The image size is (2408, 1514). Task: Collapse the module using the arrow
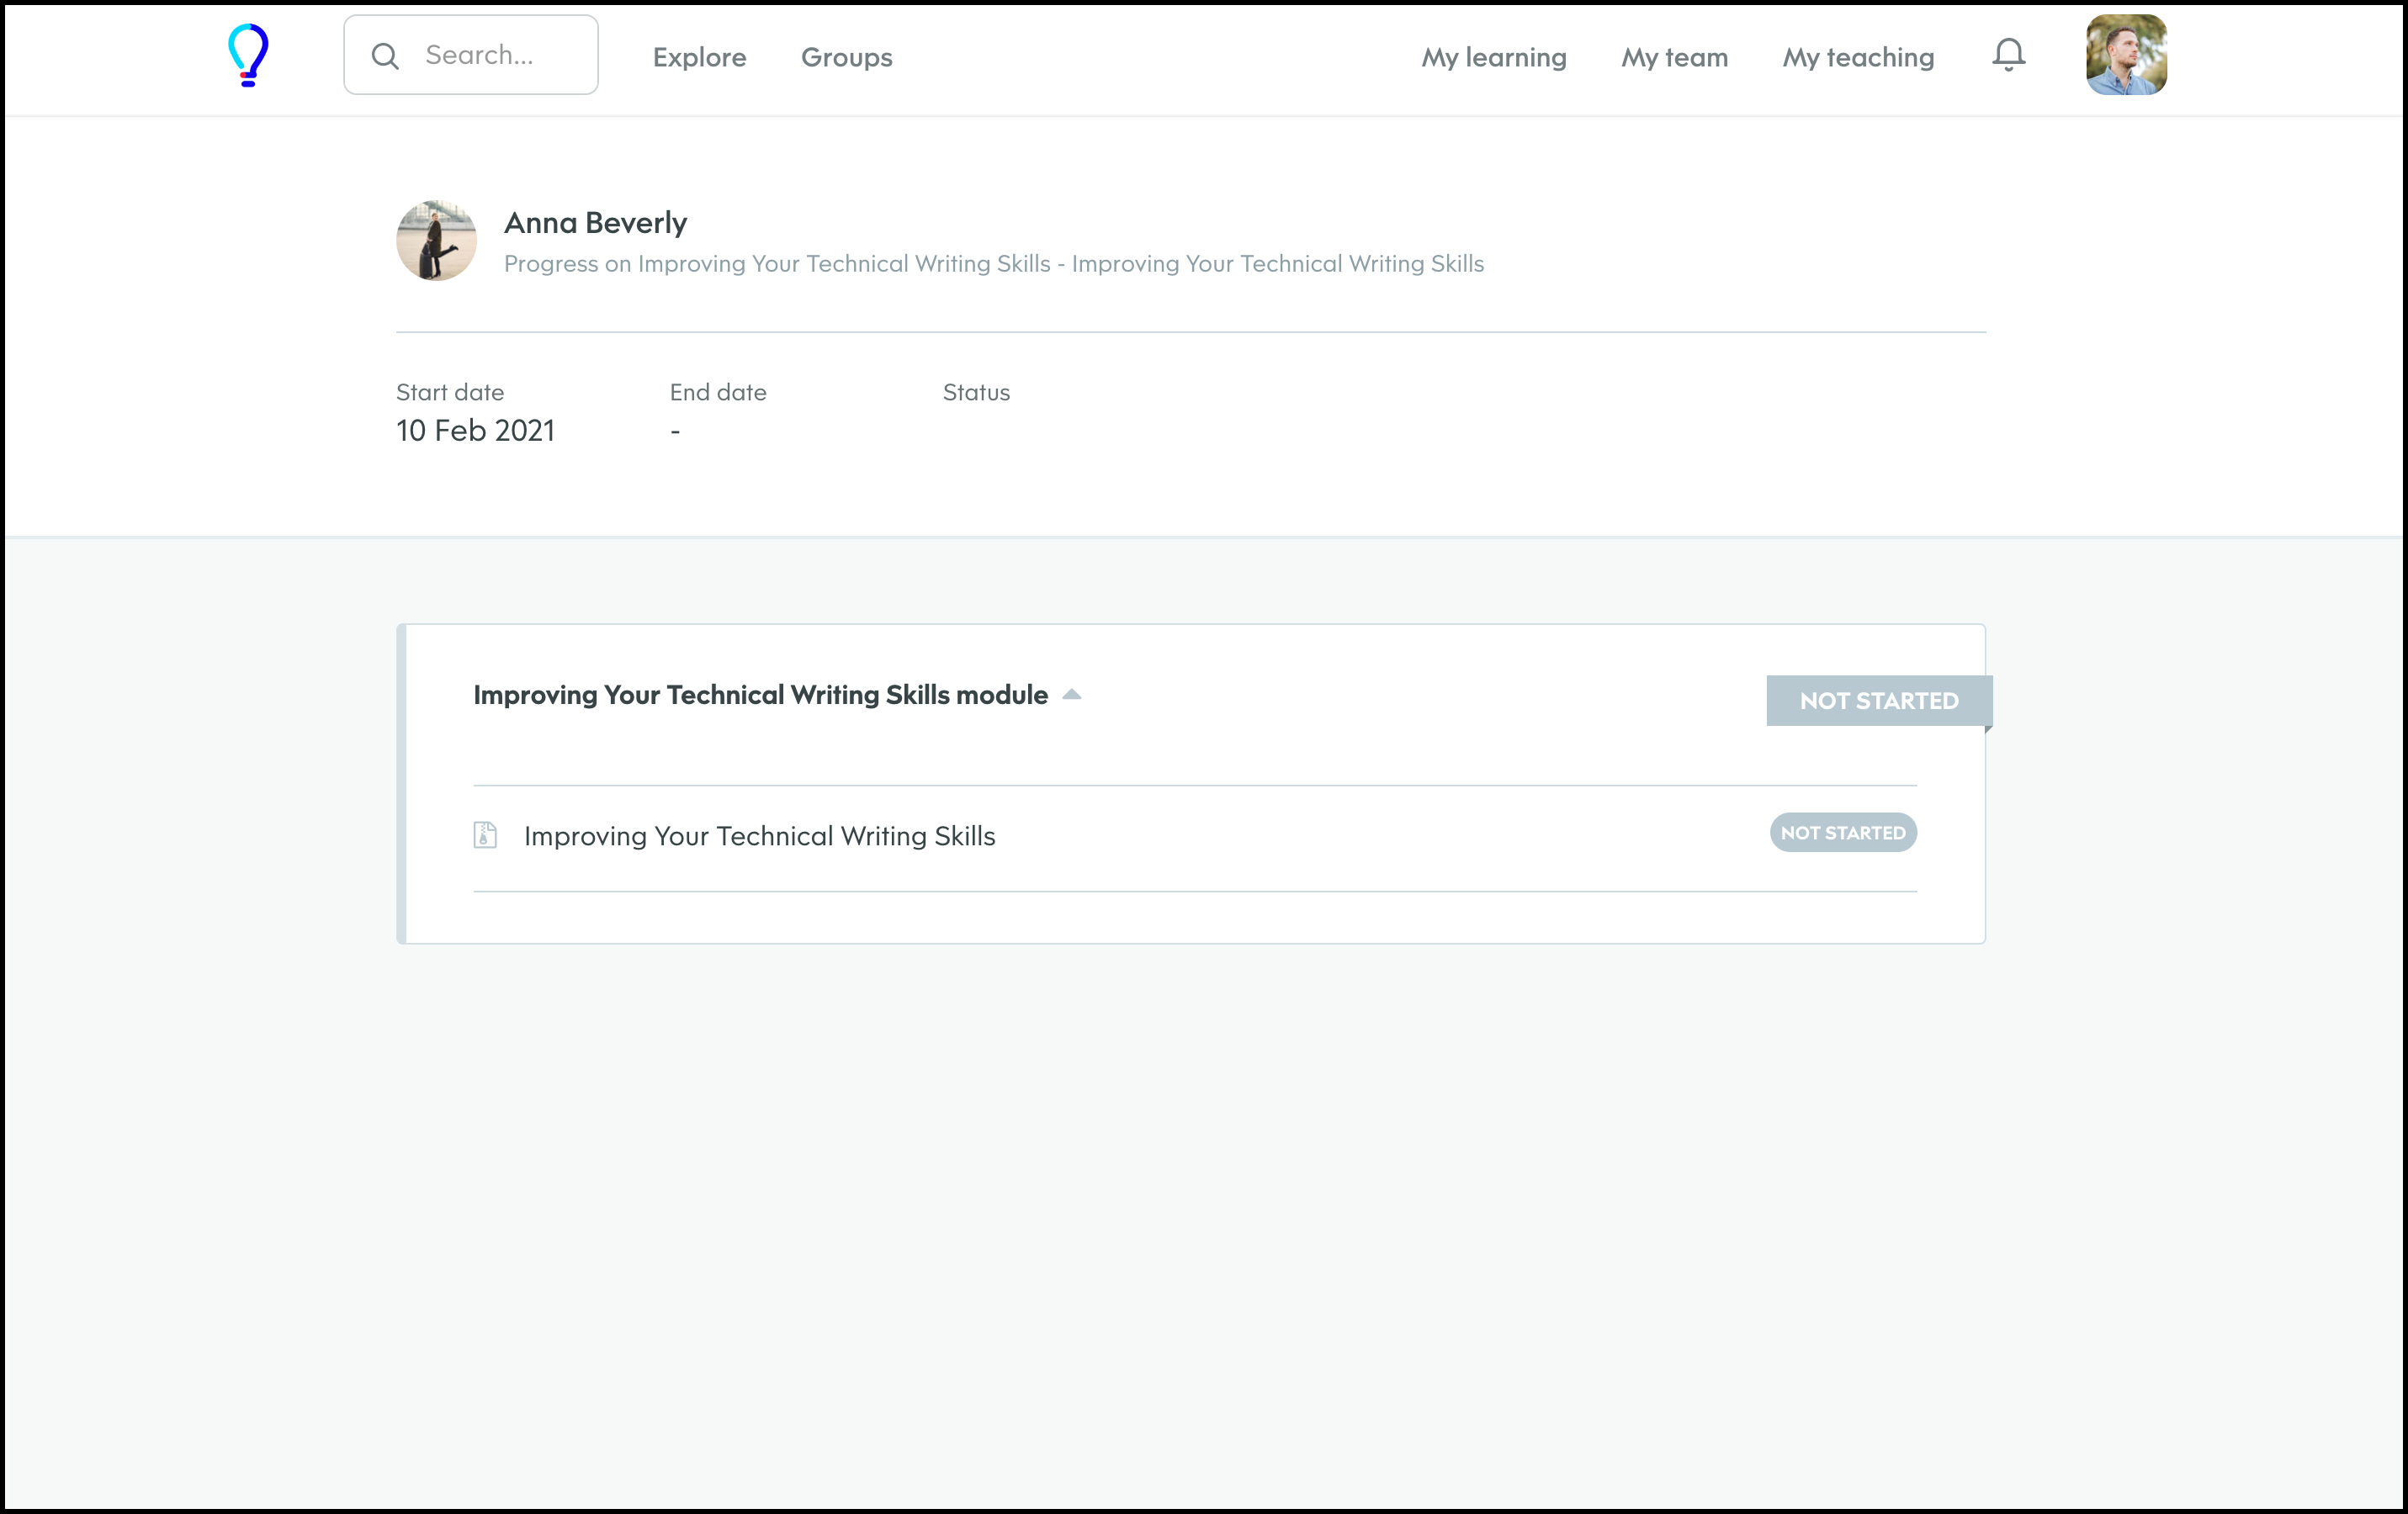point(1072,694)
